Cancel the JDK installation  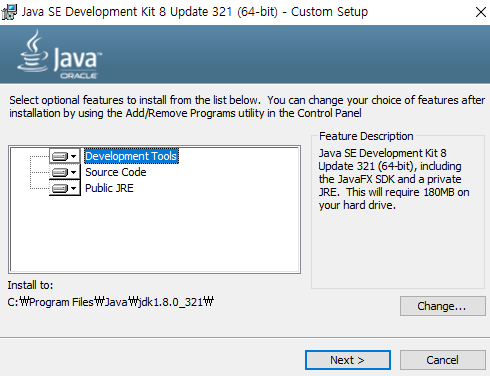point(443,360)
